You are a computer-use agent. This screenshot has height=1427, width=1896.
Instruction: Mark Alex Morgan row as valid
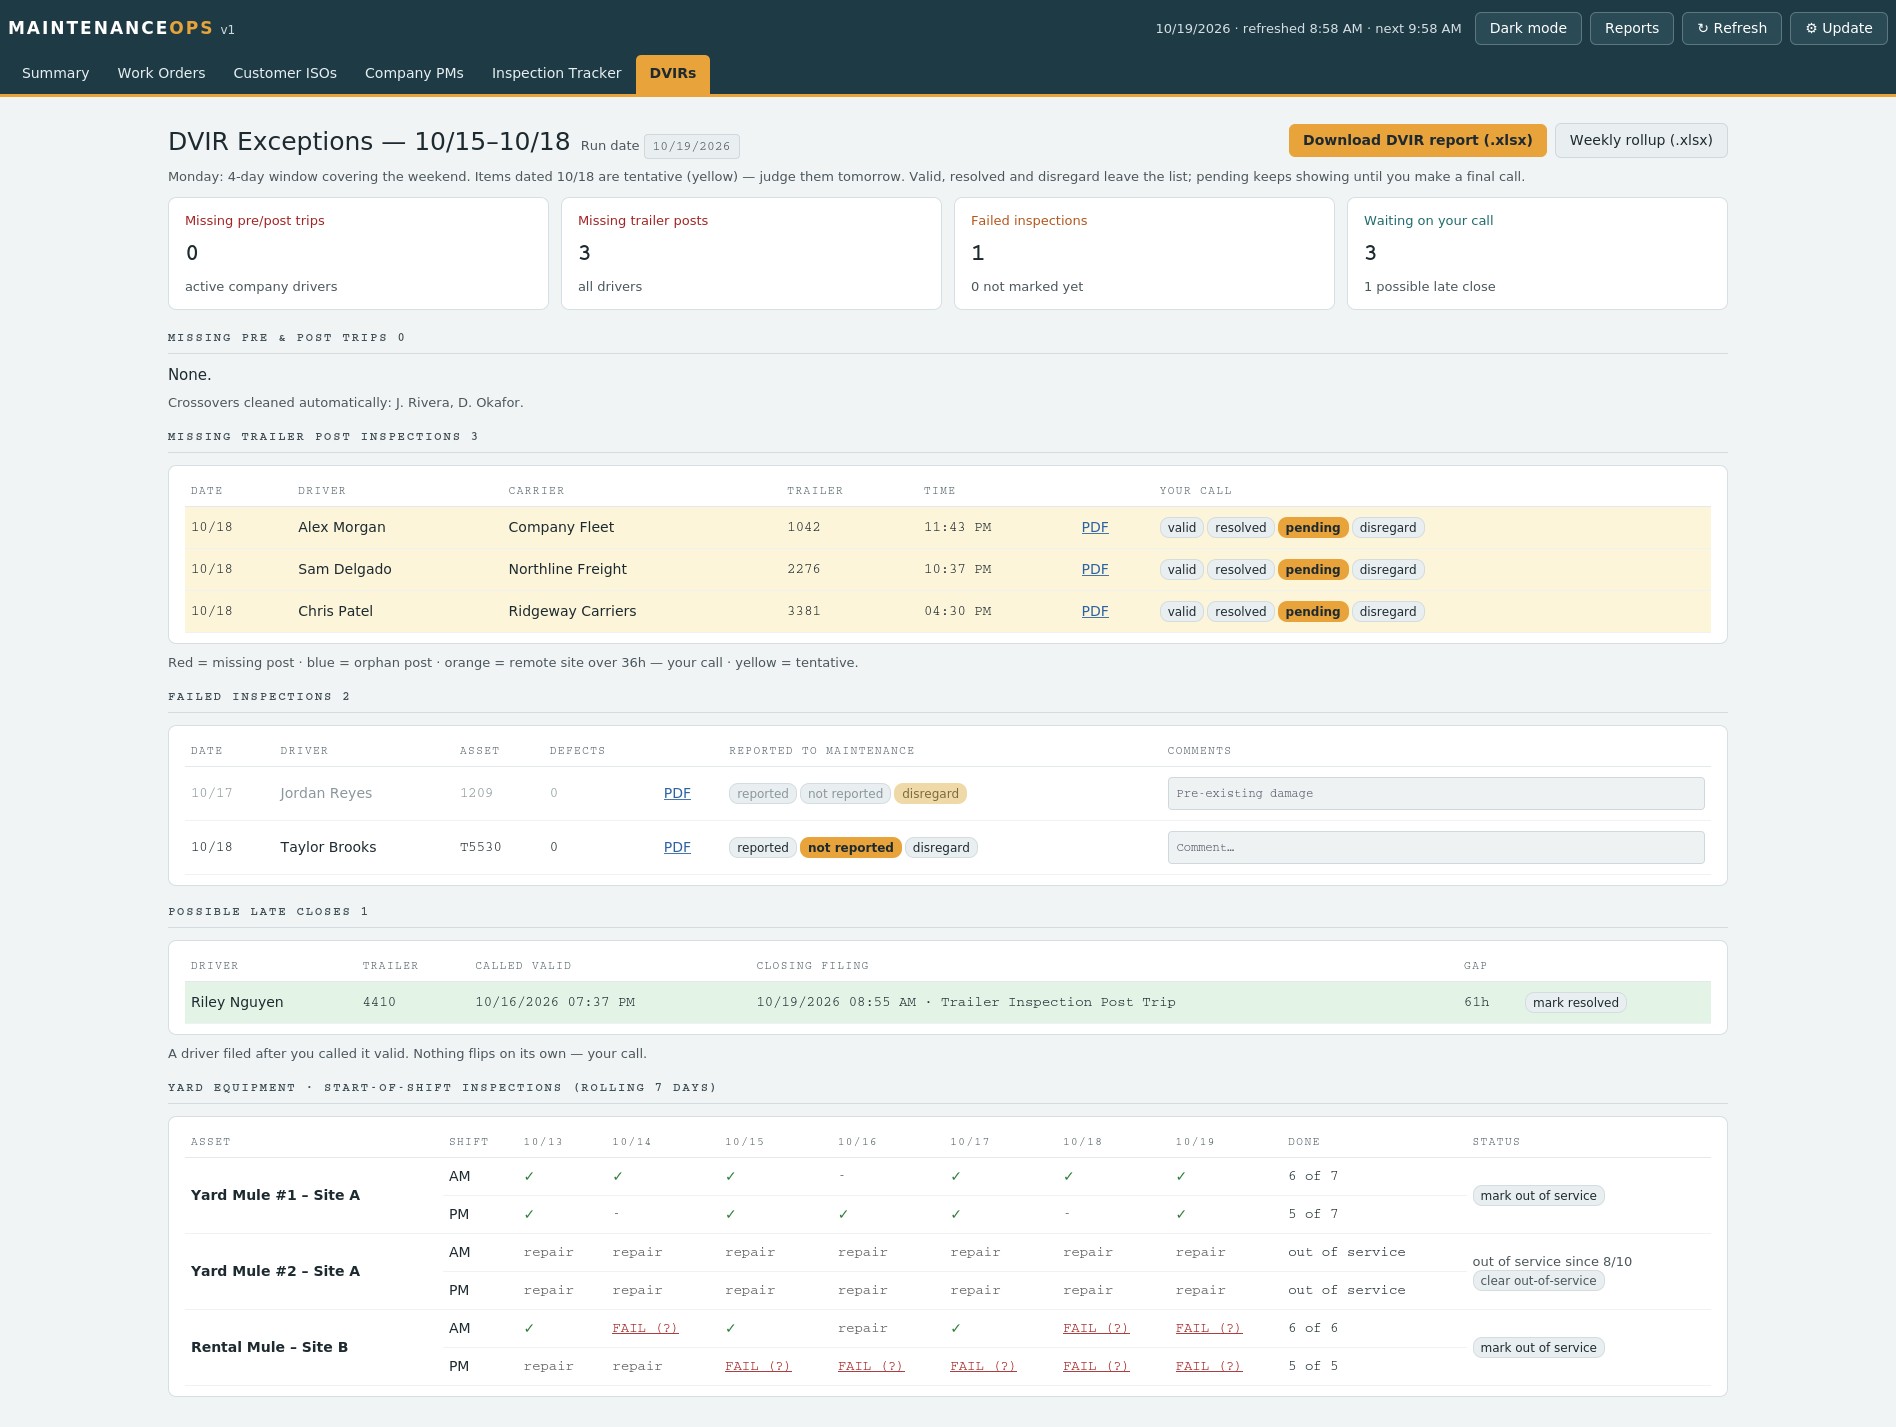[x=1181, y=528]
